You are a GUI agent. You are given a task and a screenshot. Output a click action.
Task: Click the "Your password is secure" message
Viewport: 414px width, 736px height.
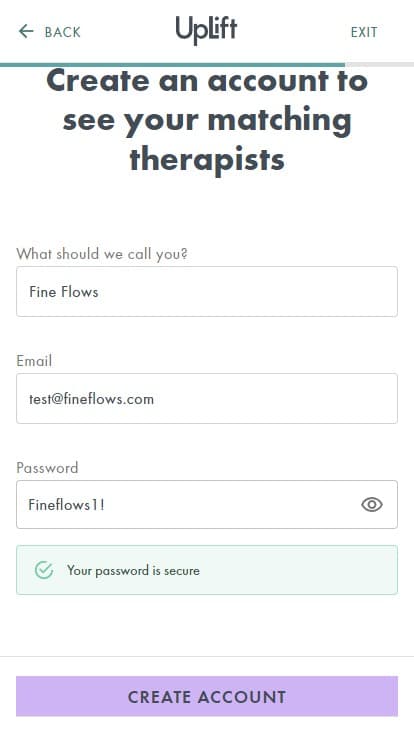(133, 570)
